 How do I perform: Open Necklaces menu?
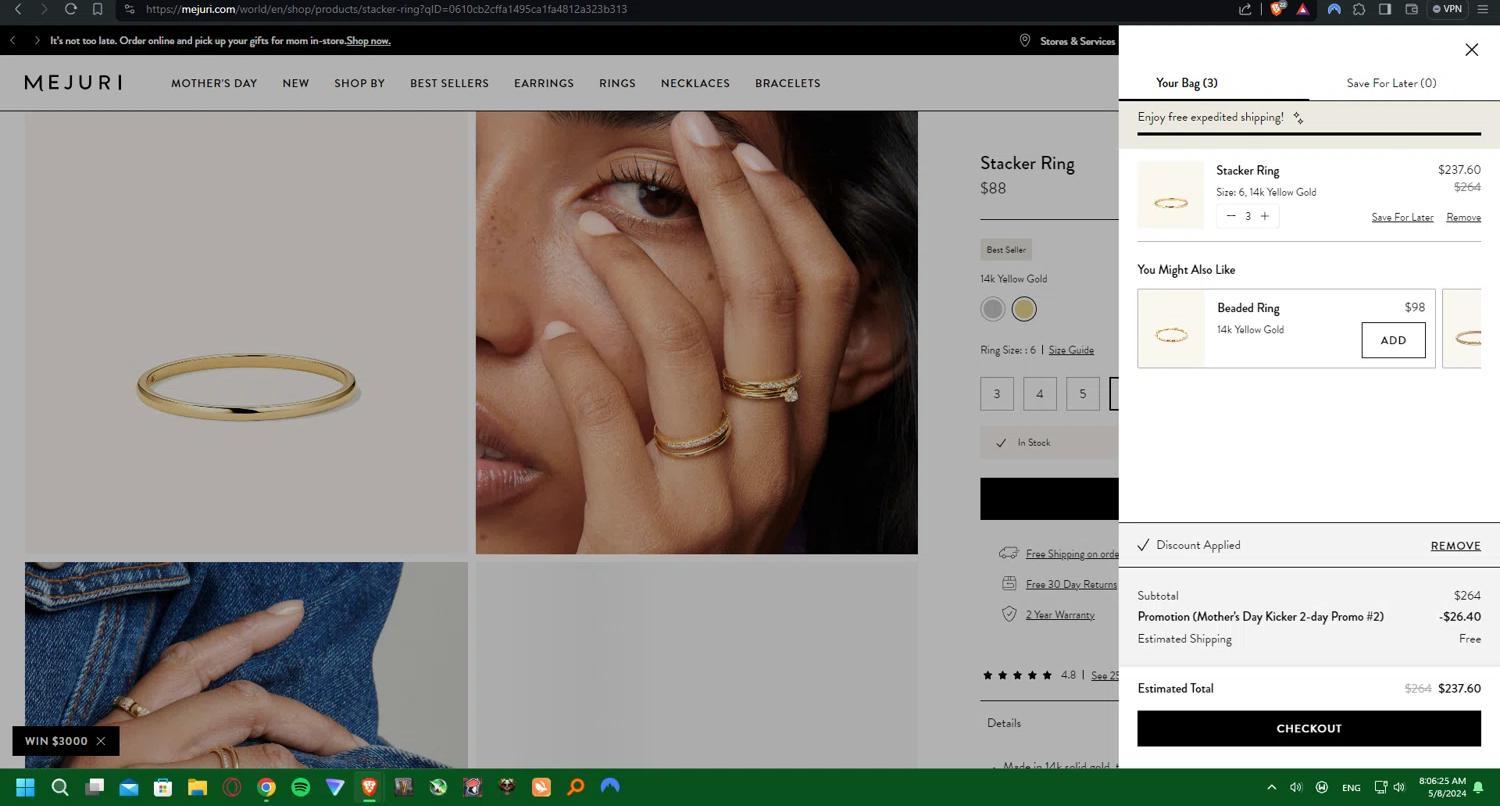coord(695,83)
